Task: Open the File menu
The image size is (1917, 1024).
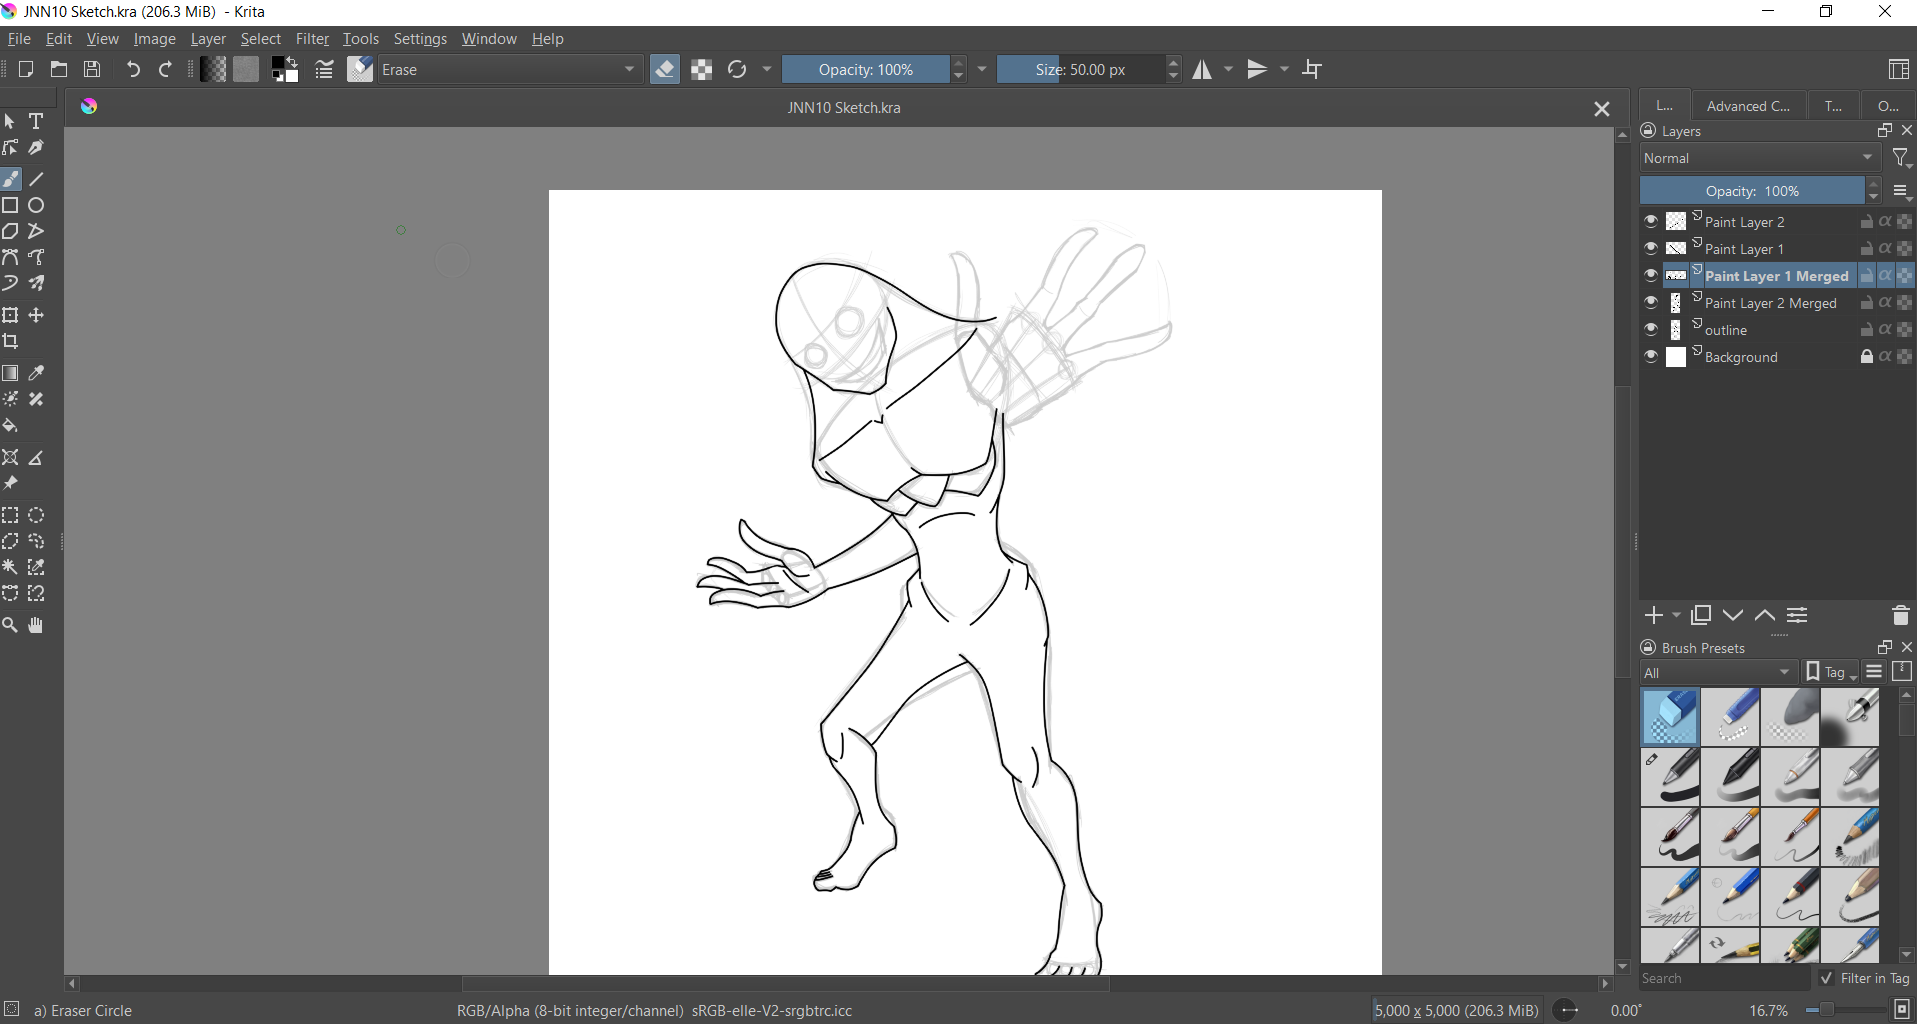Action: 19,39
